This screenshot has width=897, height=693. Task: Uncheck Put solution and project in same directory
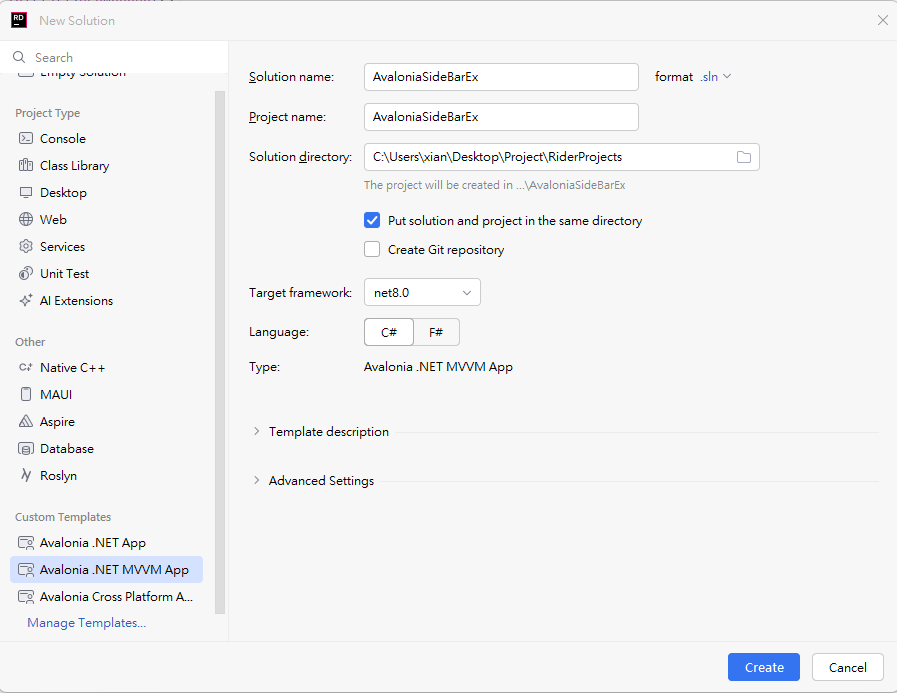pyautogui.click(x=372, y=221)
